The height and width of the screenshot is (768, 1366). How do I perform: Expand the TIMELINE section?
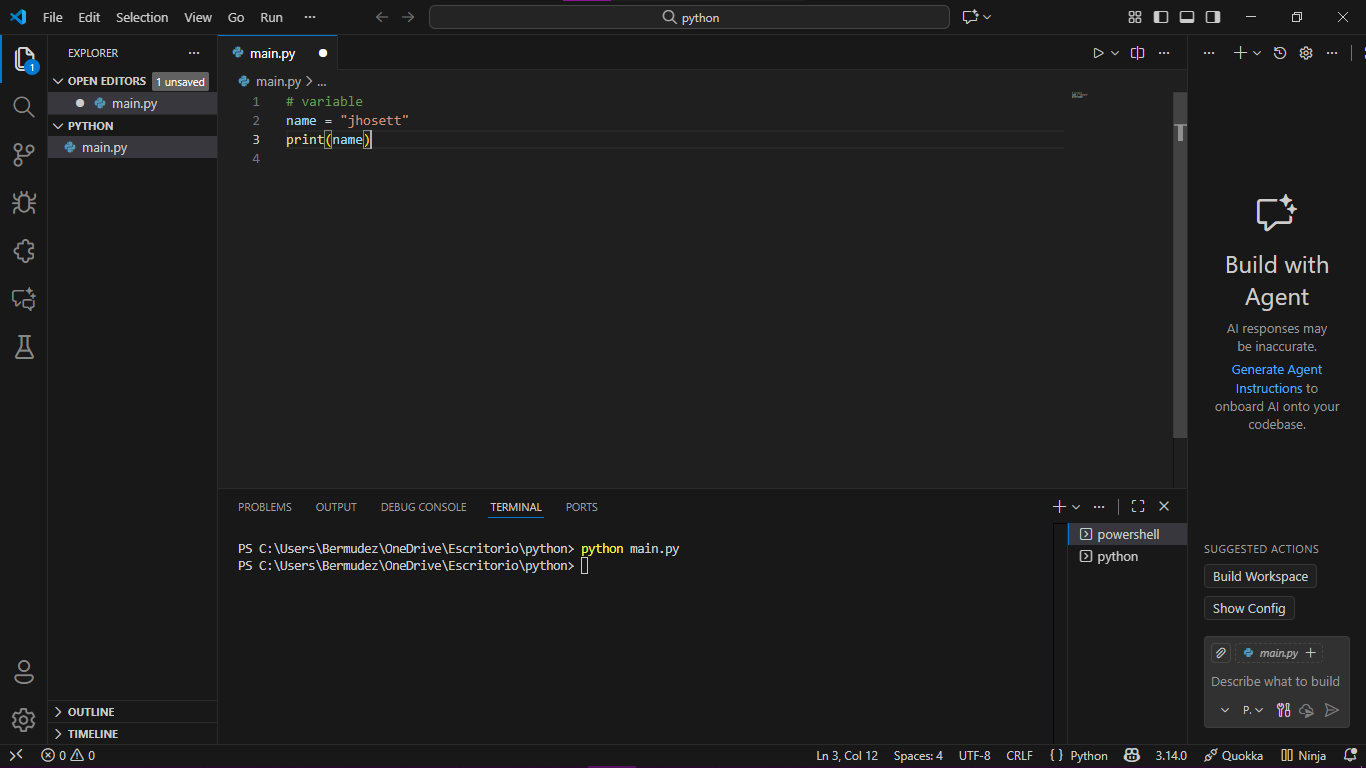click(x=92, y=734)
